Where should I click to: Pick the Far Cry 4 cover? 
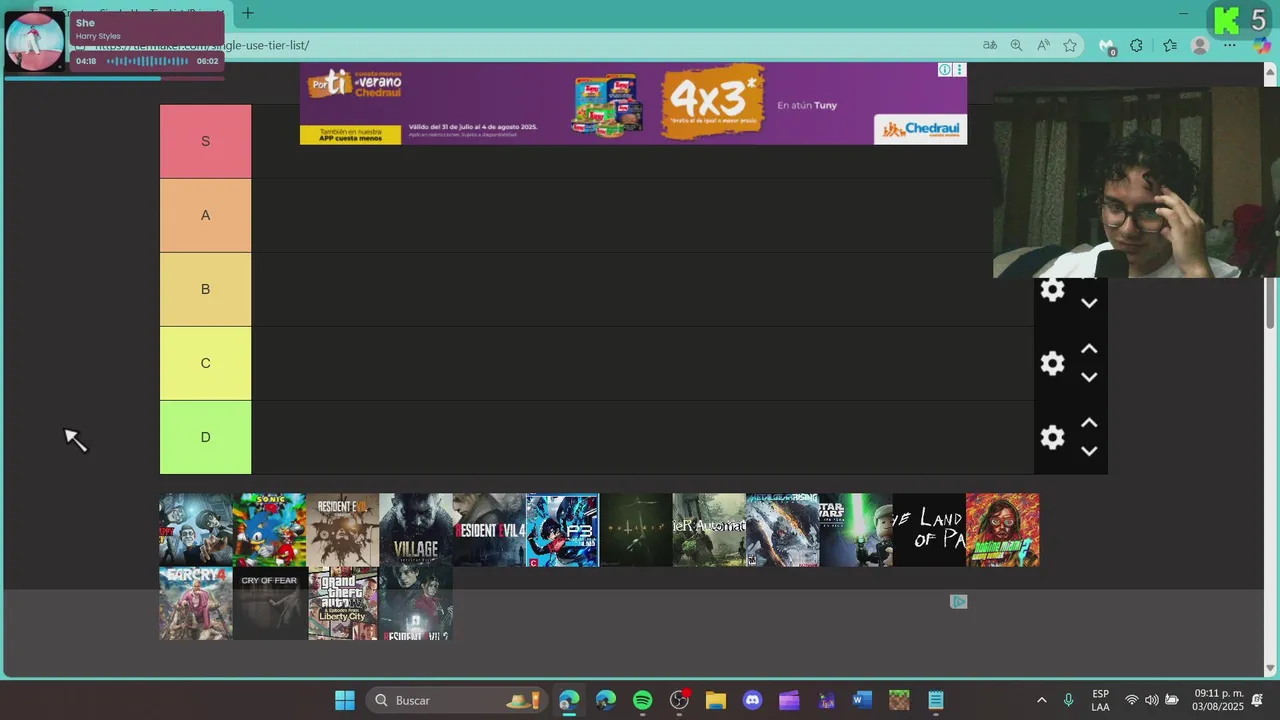[196, 604]
